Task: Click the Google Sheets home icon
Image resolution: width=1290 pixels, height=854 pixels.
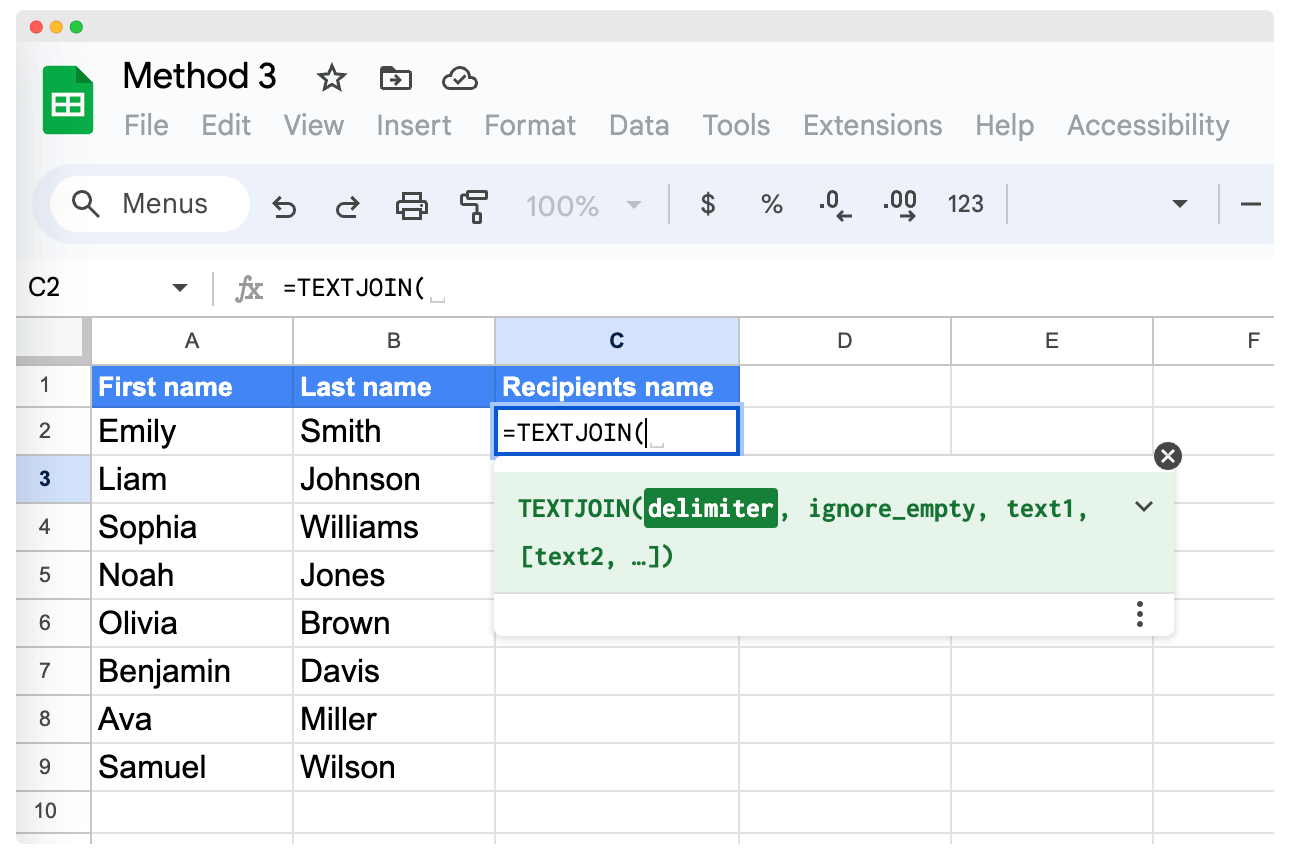Action: pyautogui.click(x=68, y=100)
